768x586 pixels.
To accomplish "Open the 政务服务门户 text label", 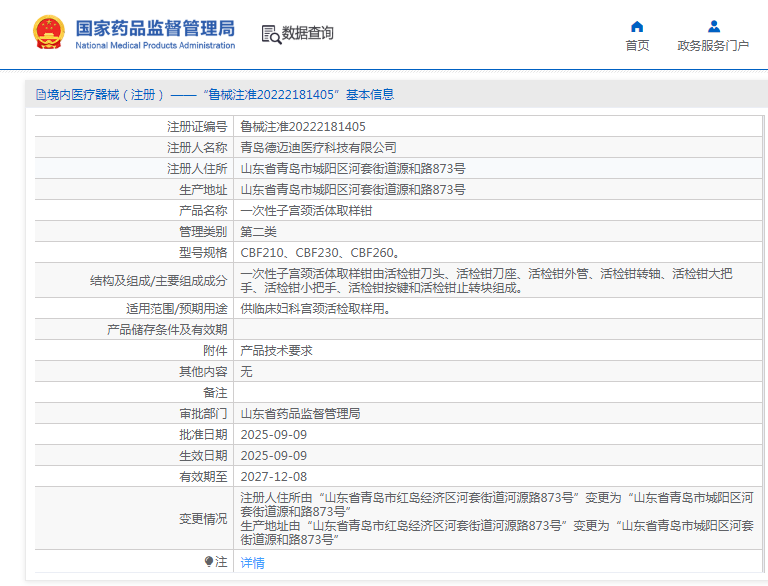I will (713, 46).
